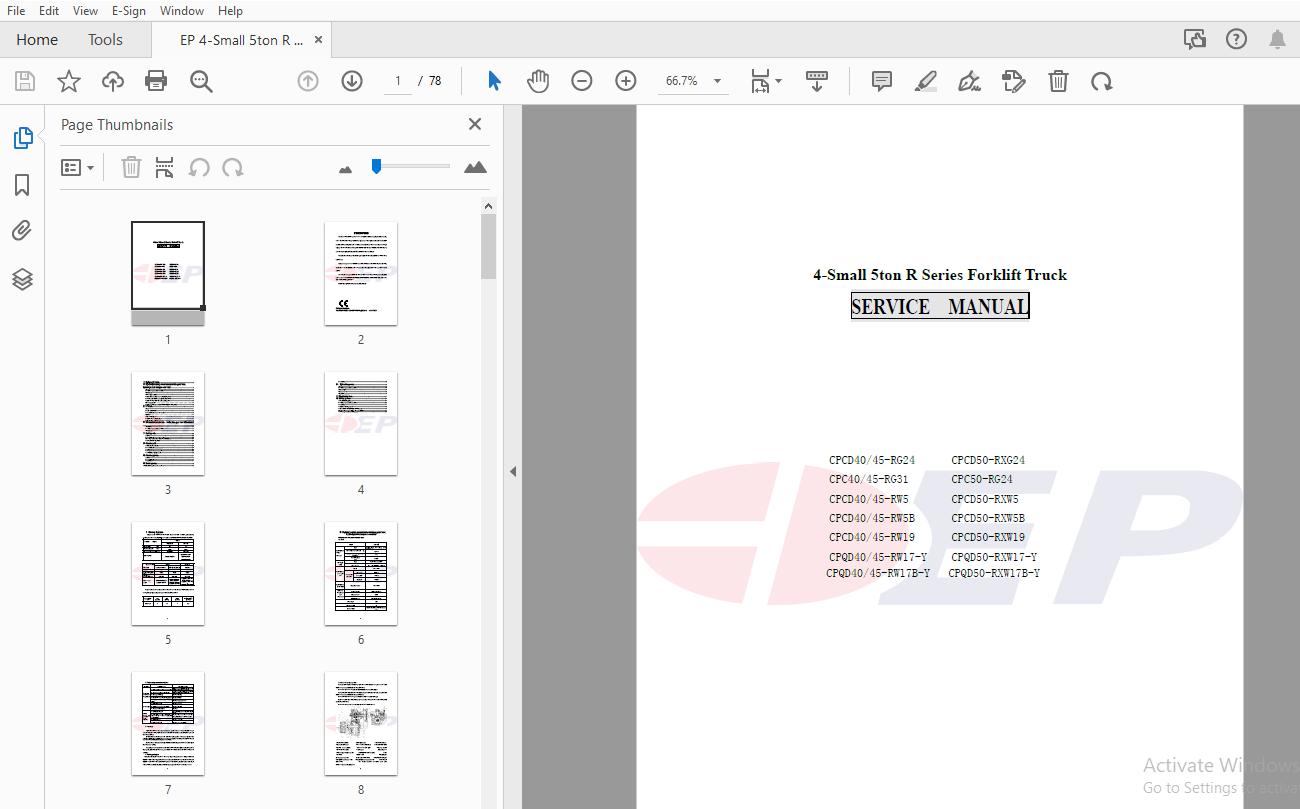This screenshot has height=809, width=1300.
Task: Rotate thumbnails counterclockwise
Action: click(x=199, y=167)
